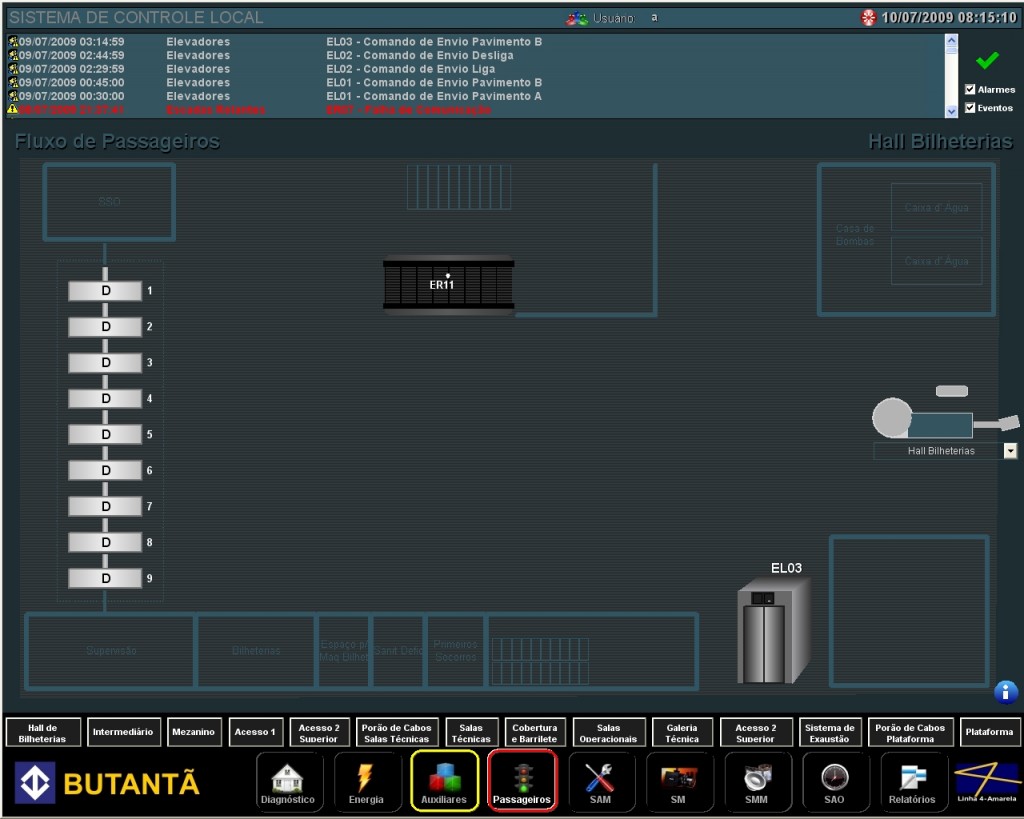The image size is (1024, 819).
Task: Click the Metro logo beside BUTANTÃ
Action: [x=35, y=782]
